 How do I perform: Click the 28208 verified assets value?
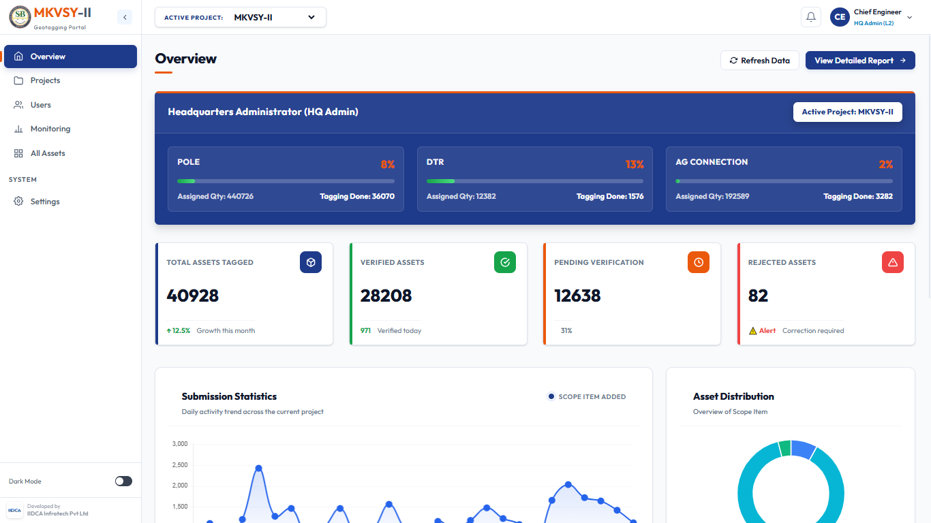386,296
